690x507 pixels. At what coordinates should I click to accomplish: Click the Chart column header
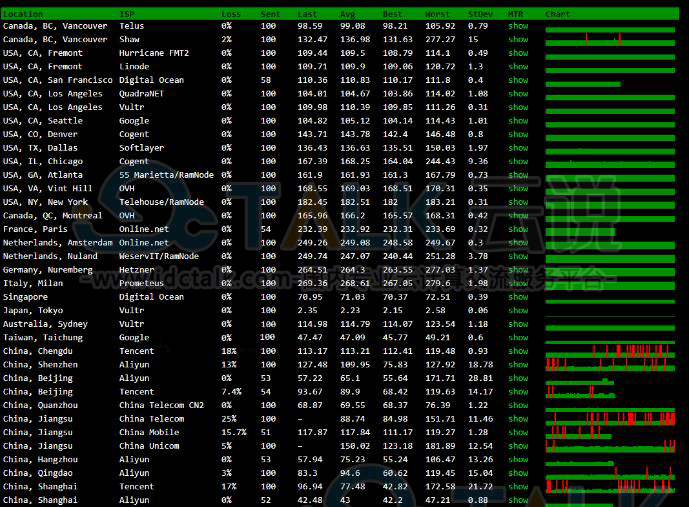click(558, 14)
